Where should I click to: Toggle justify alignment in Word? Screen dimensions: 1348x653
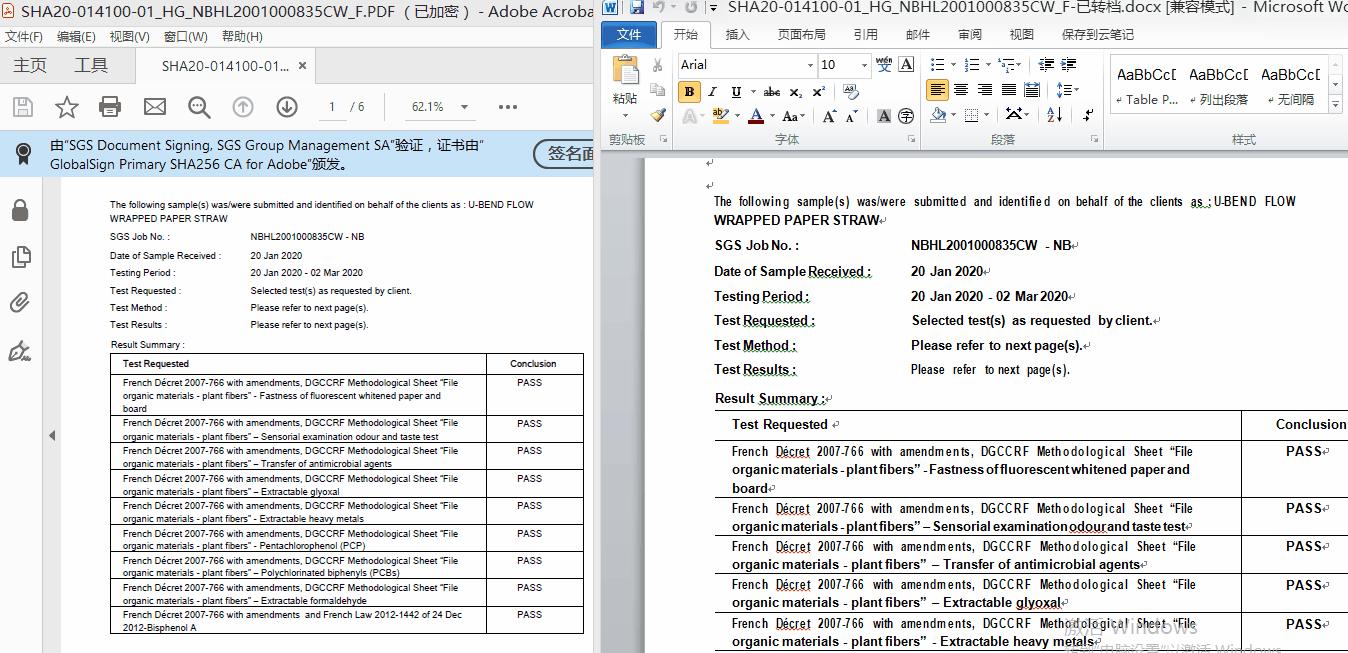click(1009, 90)
